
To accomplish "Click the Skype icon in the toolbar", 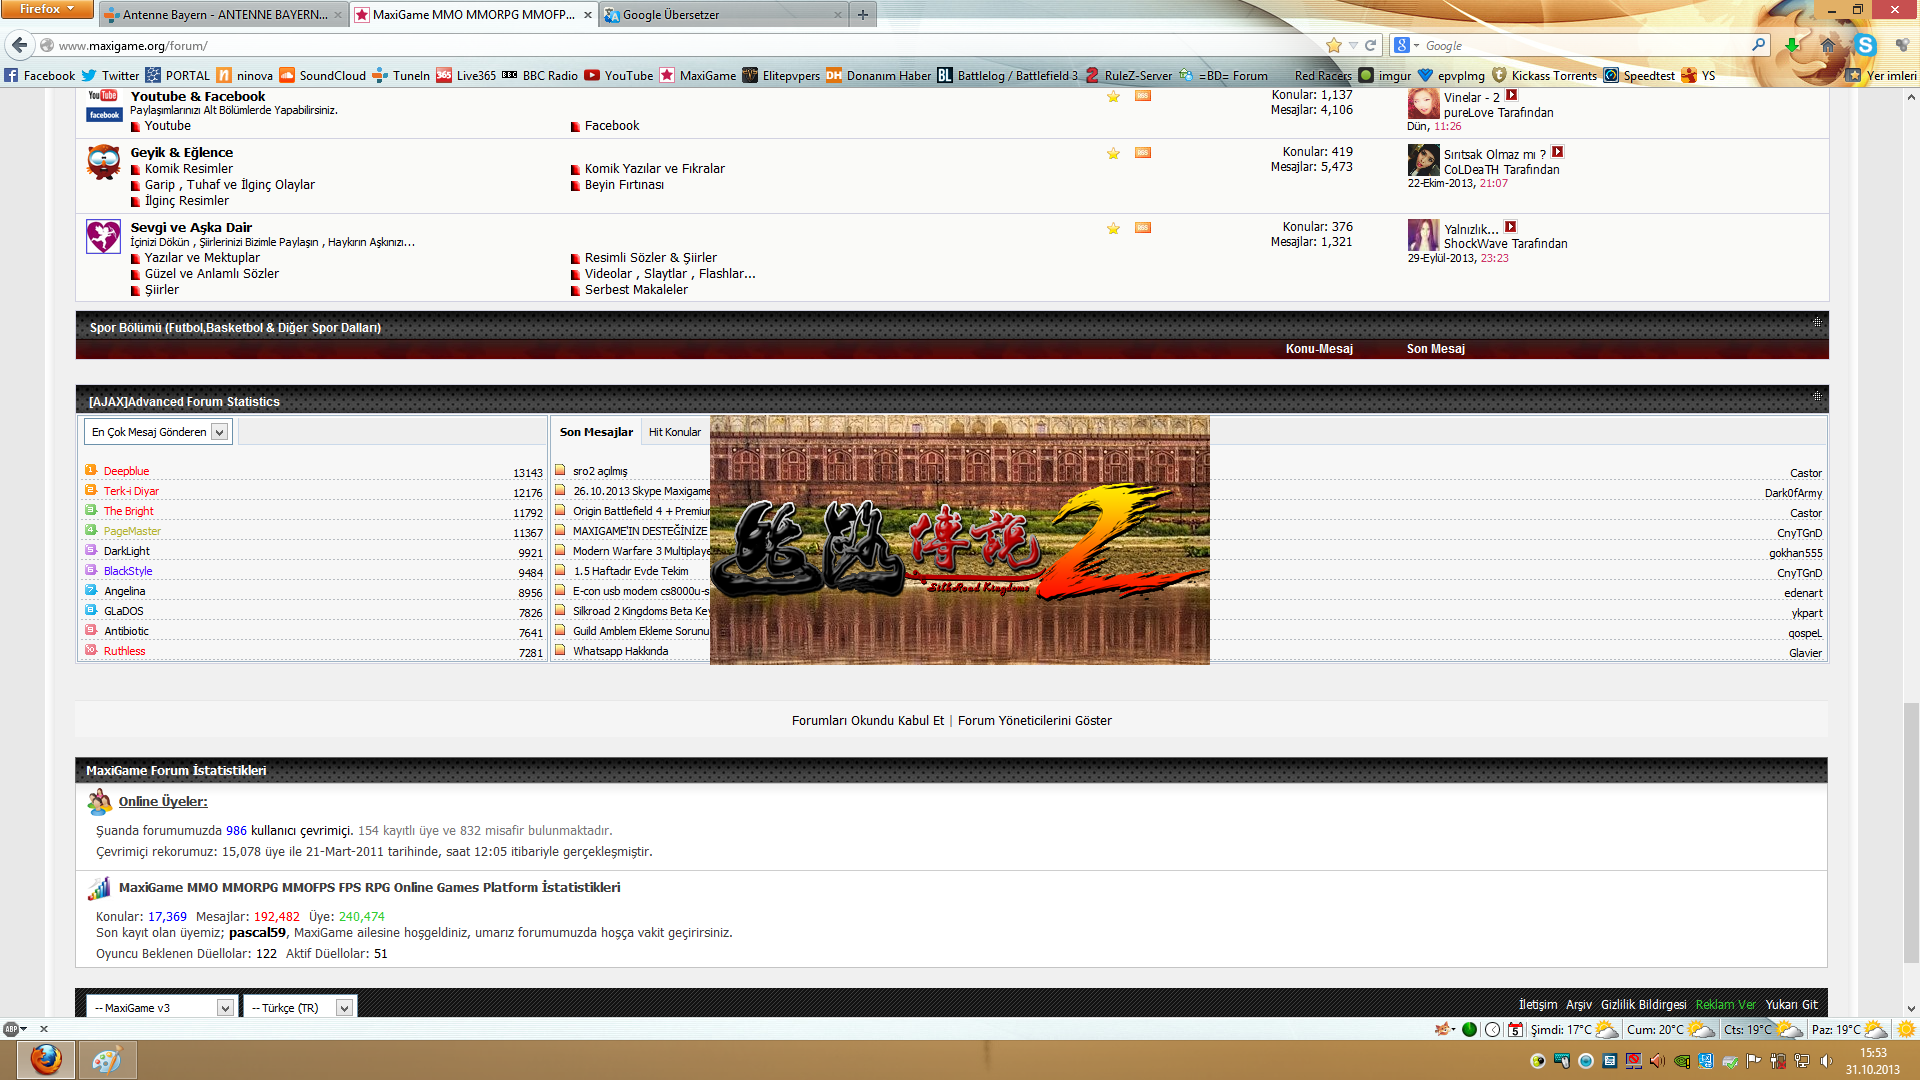I will tap(1865, 45).
